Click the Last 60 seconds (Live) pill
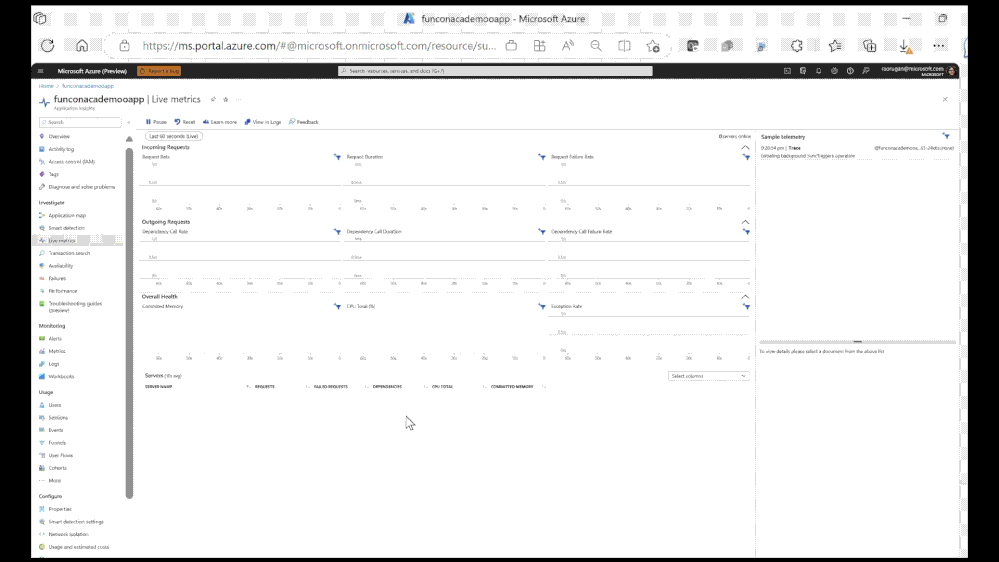Screen dimensions: 999x562 pyautogui.click(x=174, y=136)
